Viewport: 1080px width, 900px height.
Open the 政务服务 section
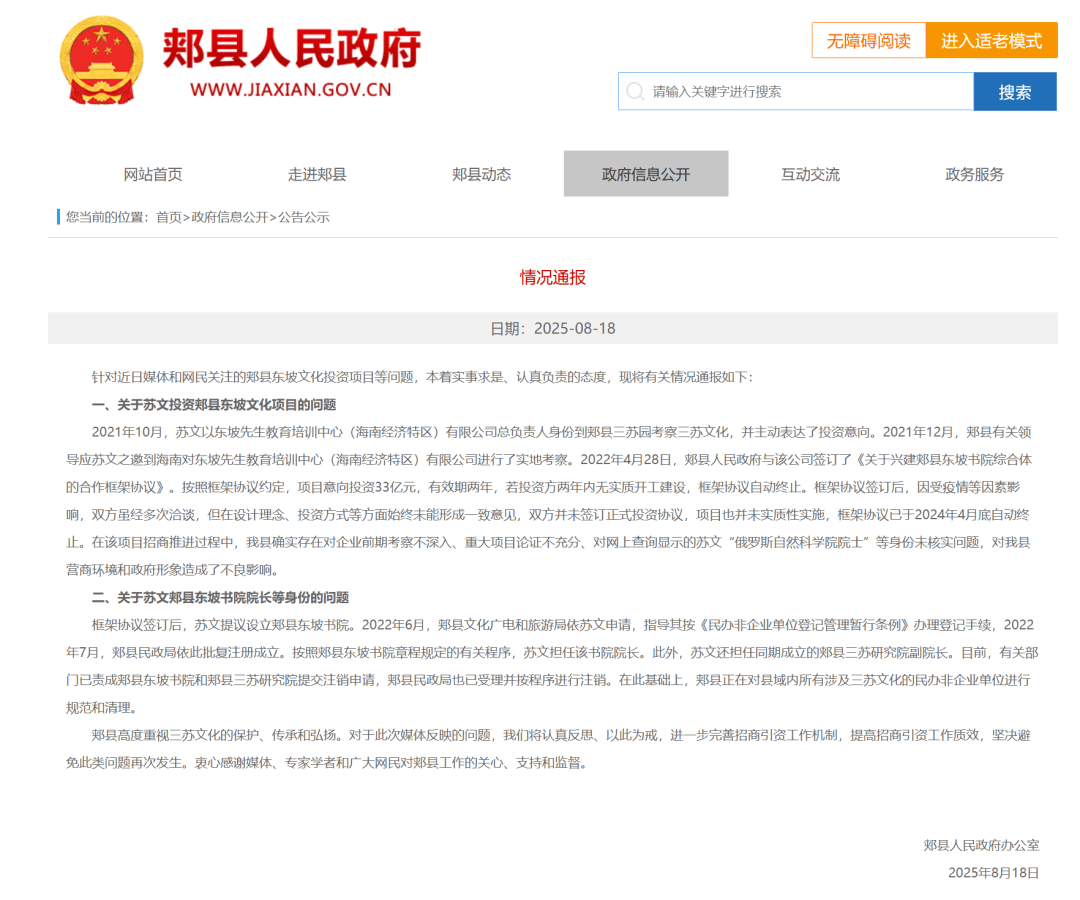tap(974, 173)
